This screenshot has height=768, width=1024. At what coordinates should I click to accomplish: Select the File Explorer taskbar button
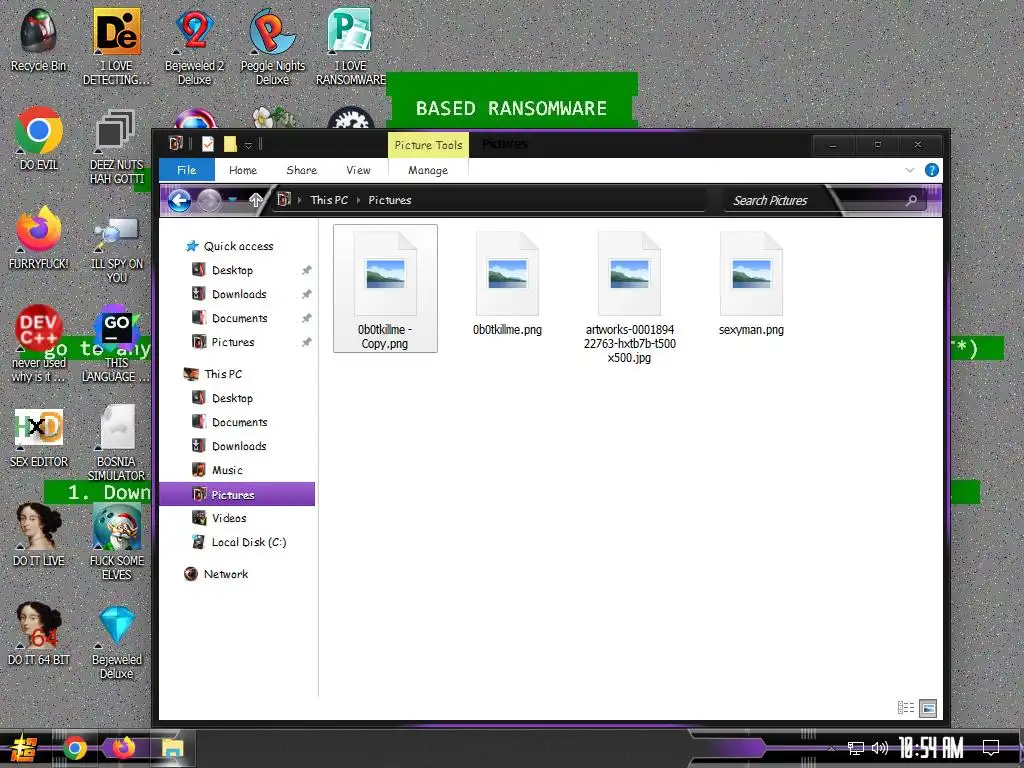(172, 748)
